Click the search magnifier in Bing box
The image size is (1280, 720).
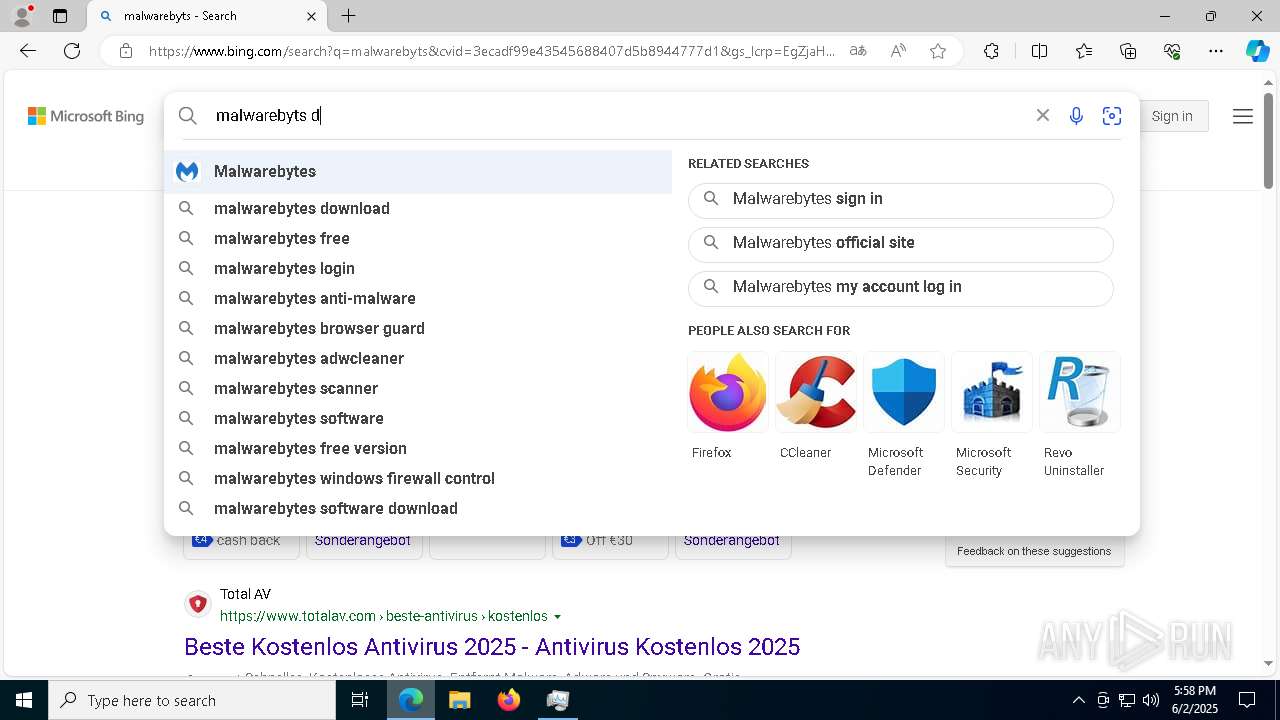(188, 116)
